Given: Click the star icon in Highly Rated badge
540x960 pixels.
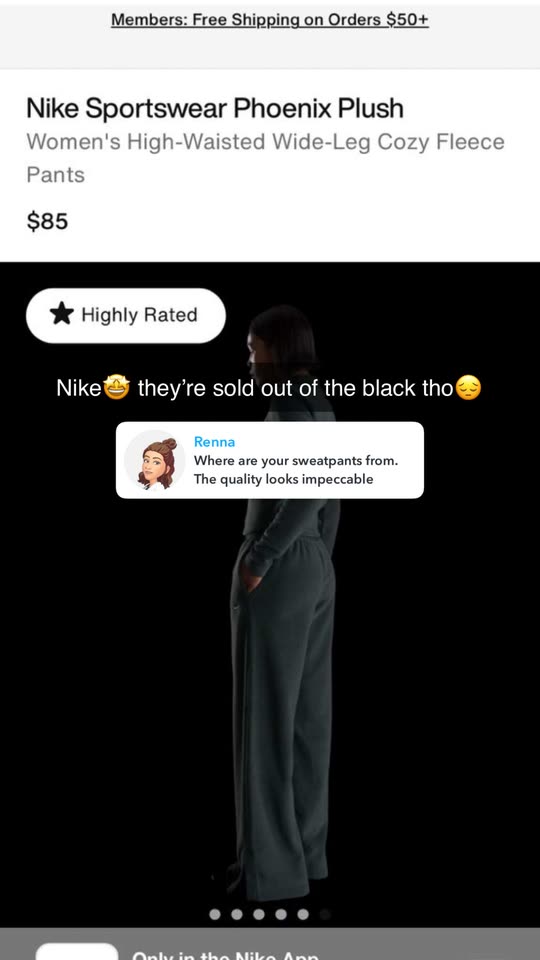Looking at the screenshot, I should pyautogui.click(x=61, y=315).
